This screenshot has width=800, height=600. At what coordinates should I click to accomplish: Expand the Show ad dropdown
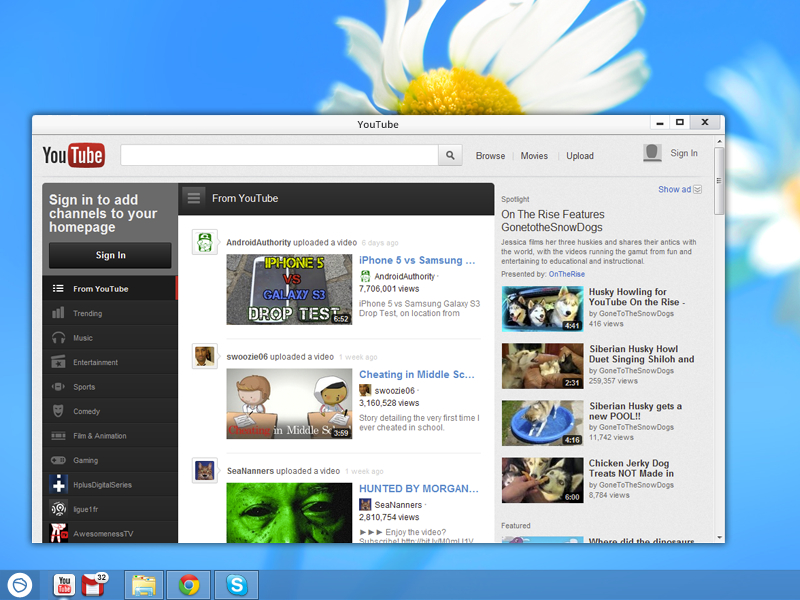pos(680,189)
